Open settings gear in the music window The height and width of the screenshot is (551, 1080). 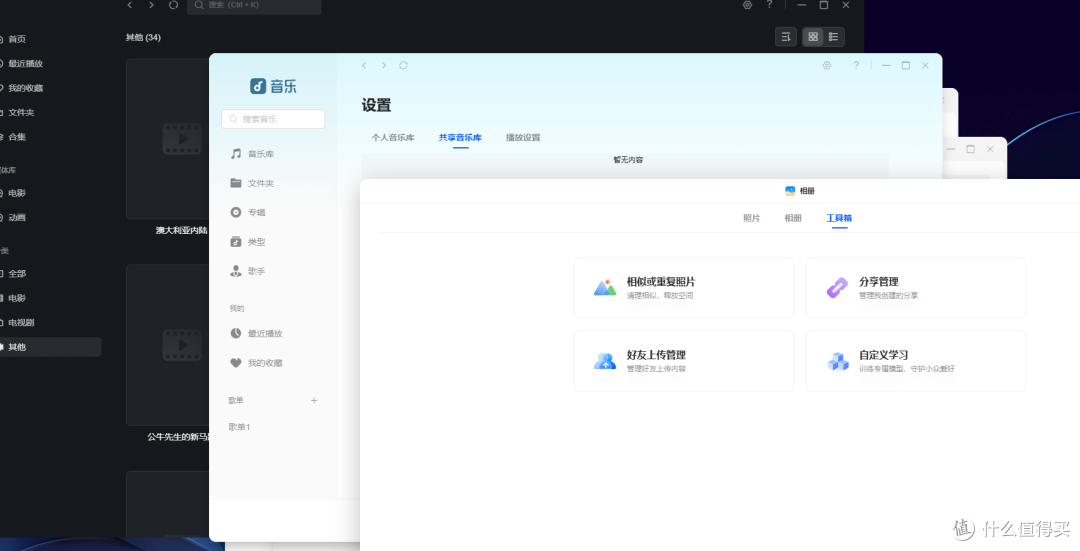click(827, 65)
